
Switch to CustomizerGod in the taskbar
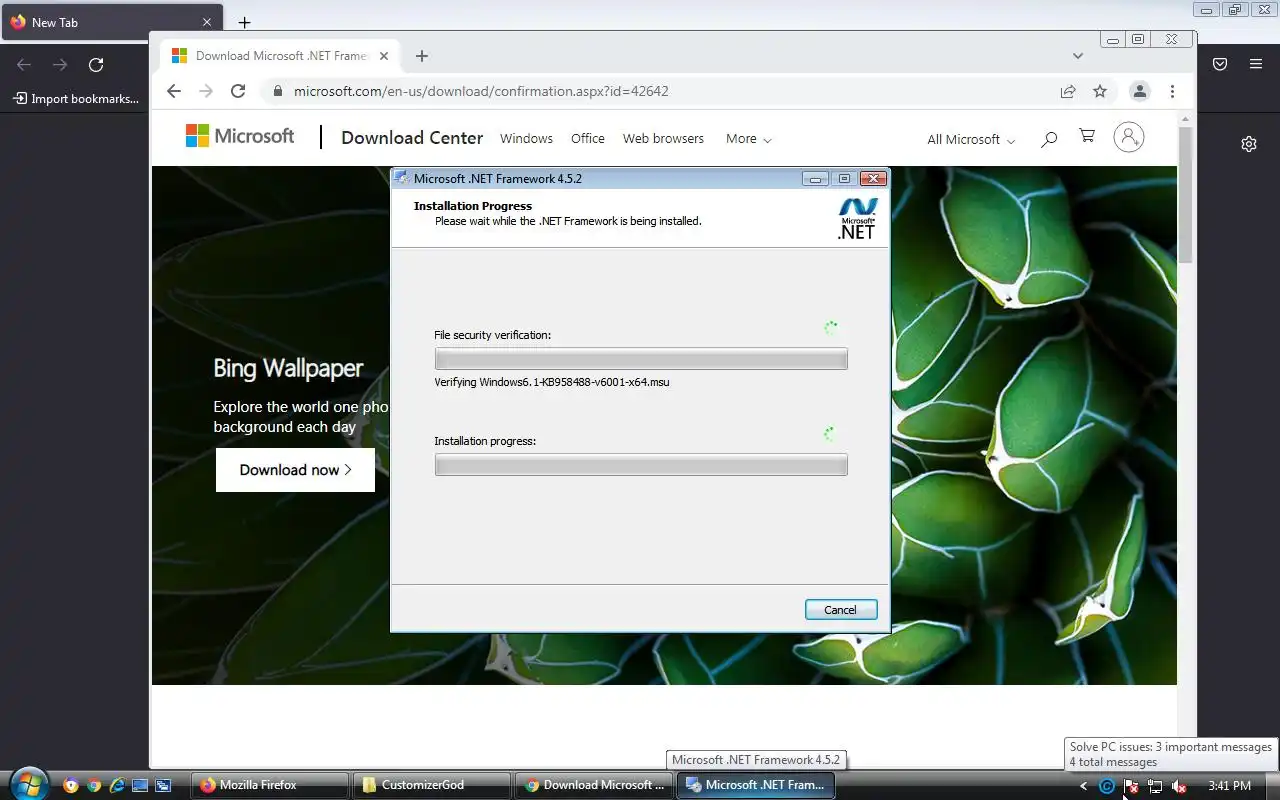click(431, 785)
